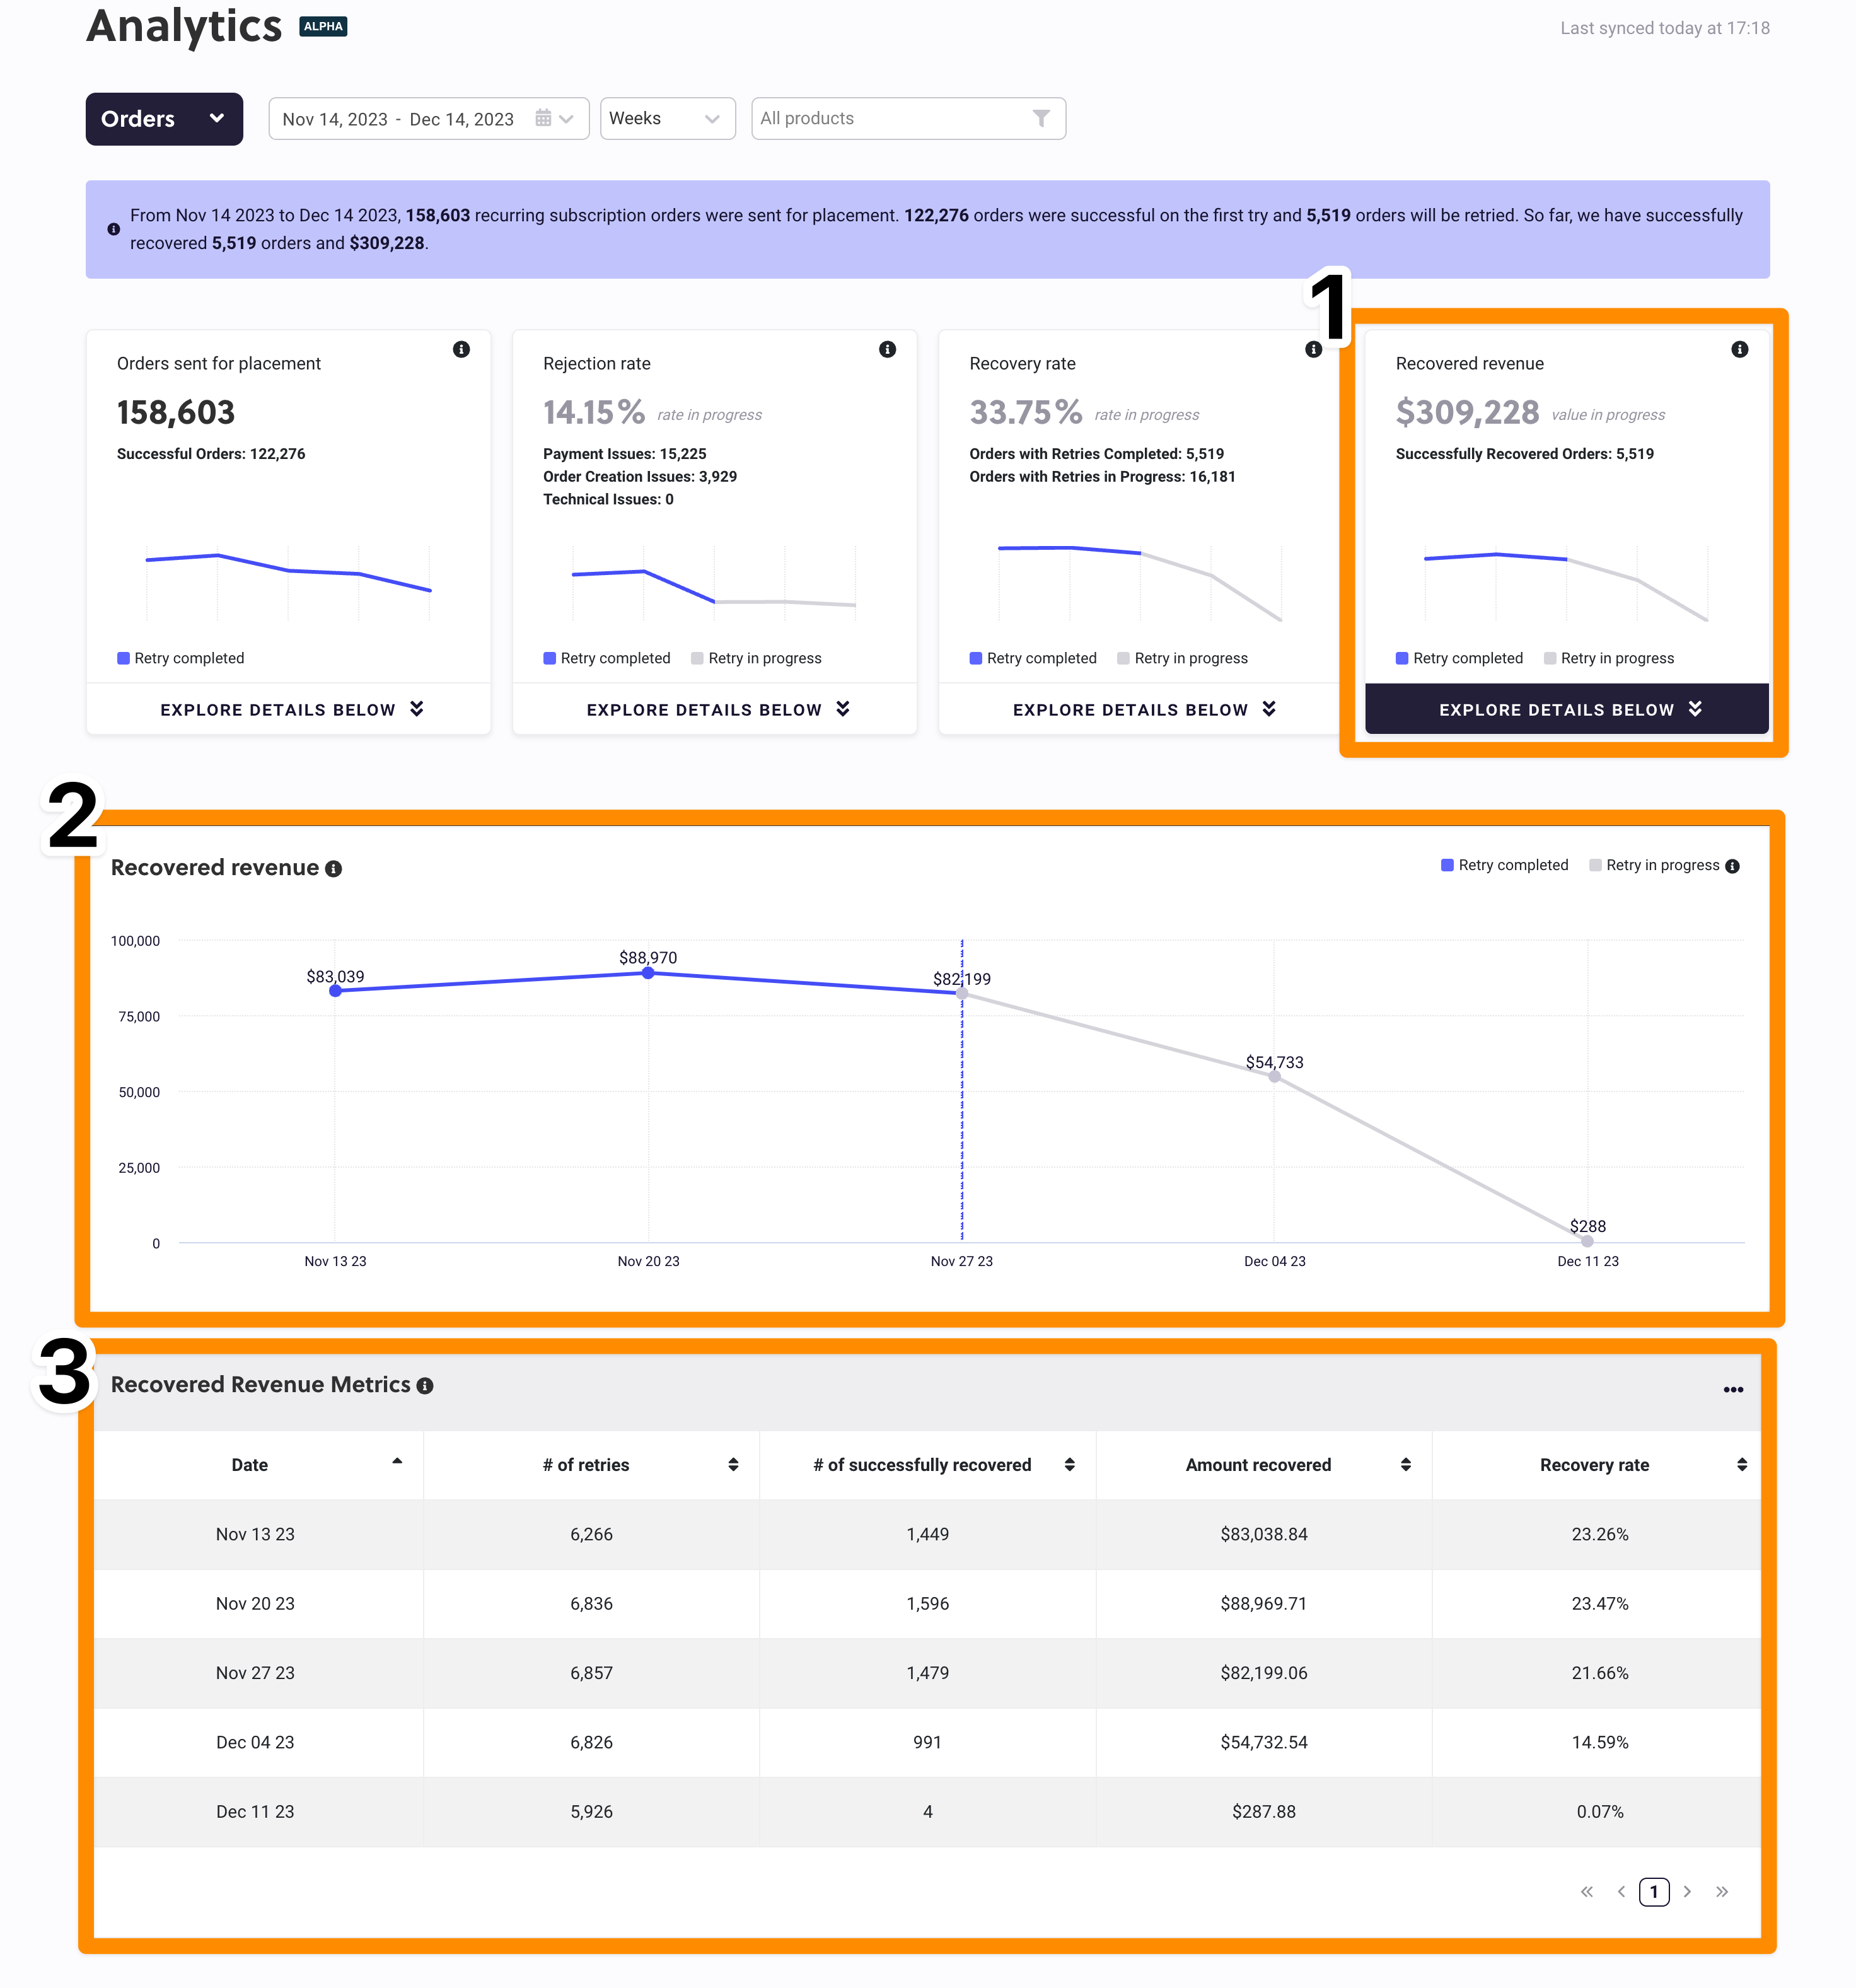The width and height of the screenshot is (1856, 1988).
Task: Click the info icon beside Recovered revenue chart title
Action: [334, 868]
